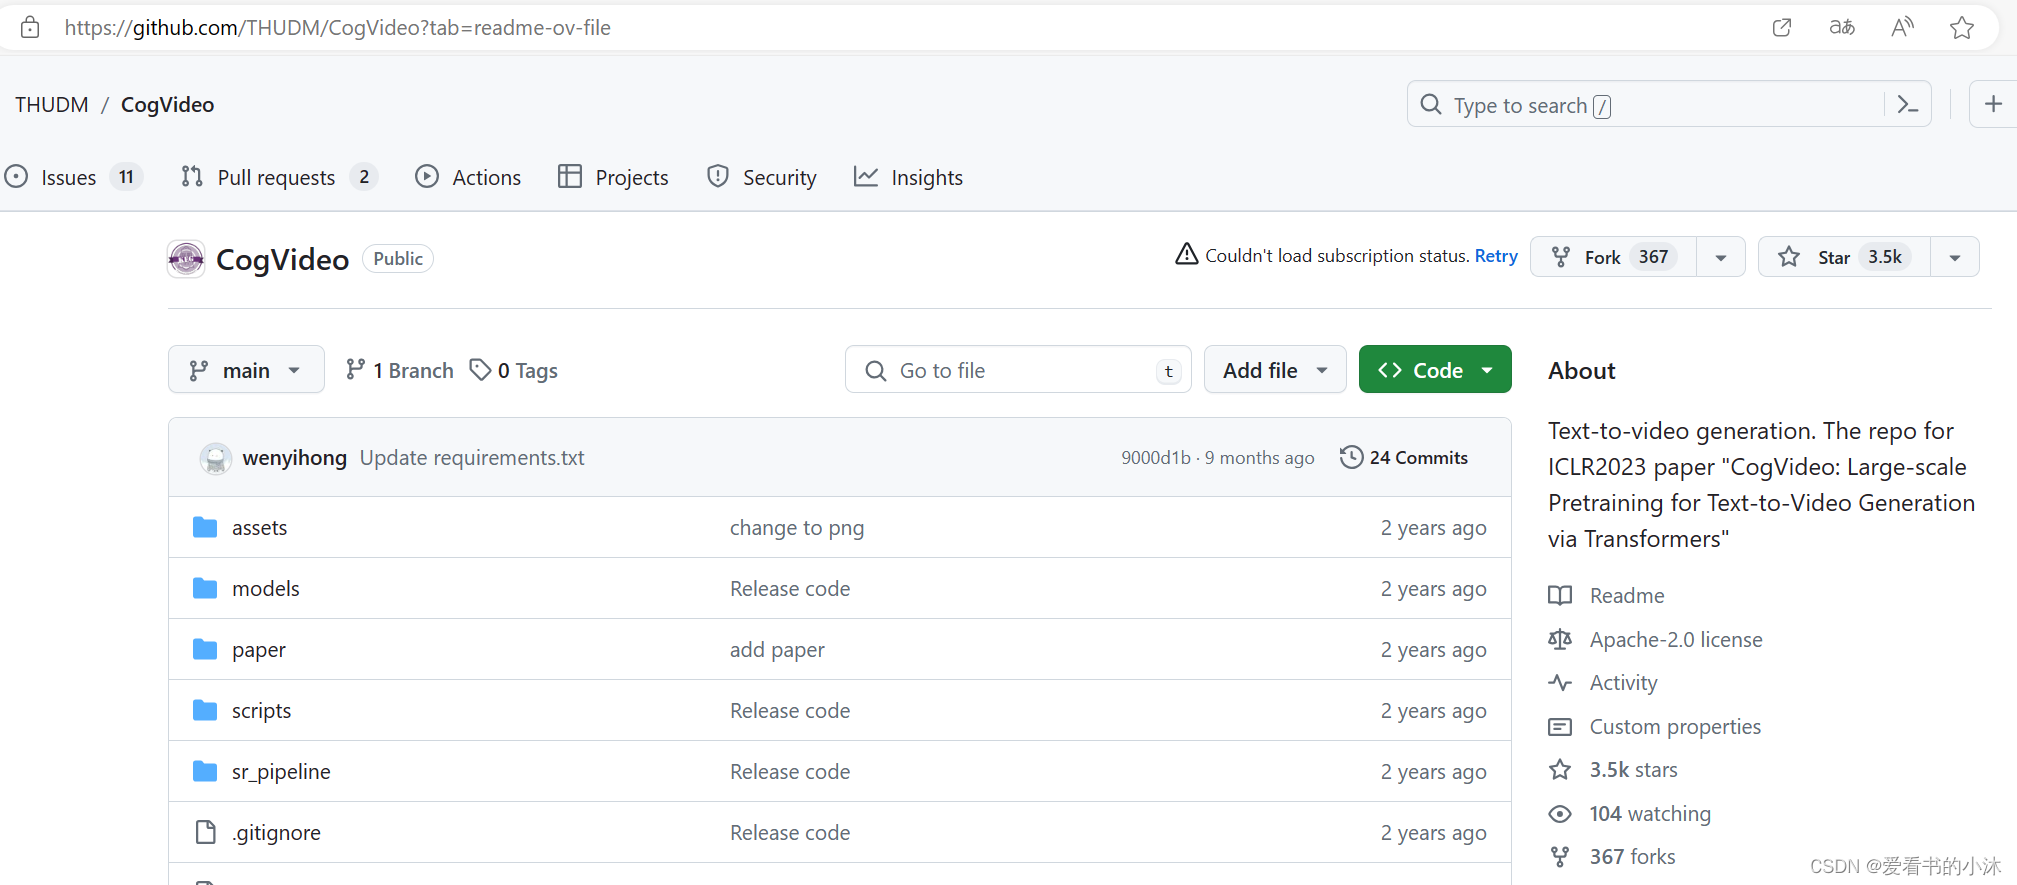Open wenyihong's profile link
Image resolution: width=2017 pixels, height=885 pixels.
coord(294,458)
